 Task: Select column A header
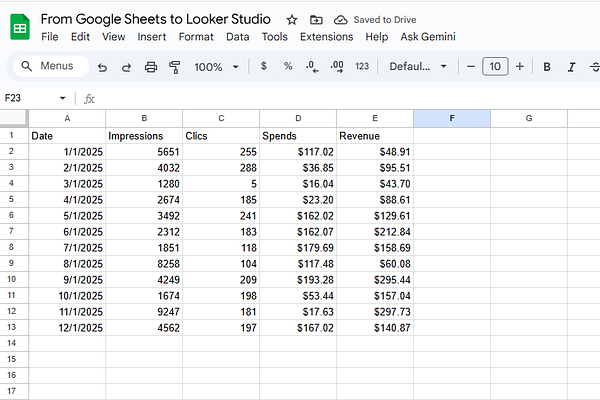pyautogui.click(x=67, y=118)
